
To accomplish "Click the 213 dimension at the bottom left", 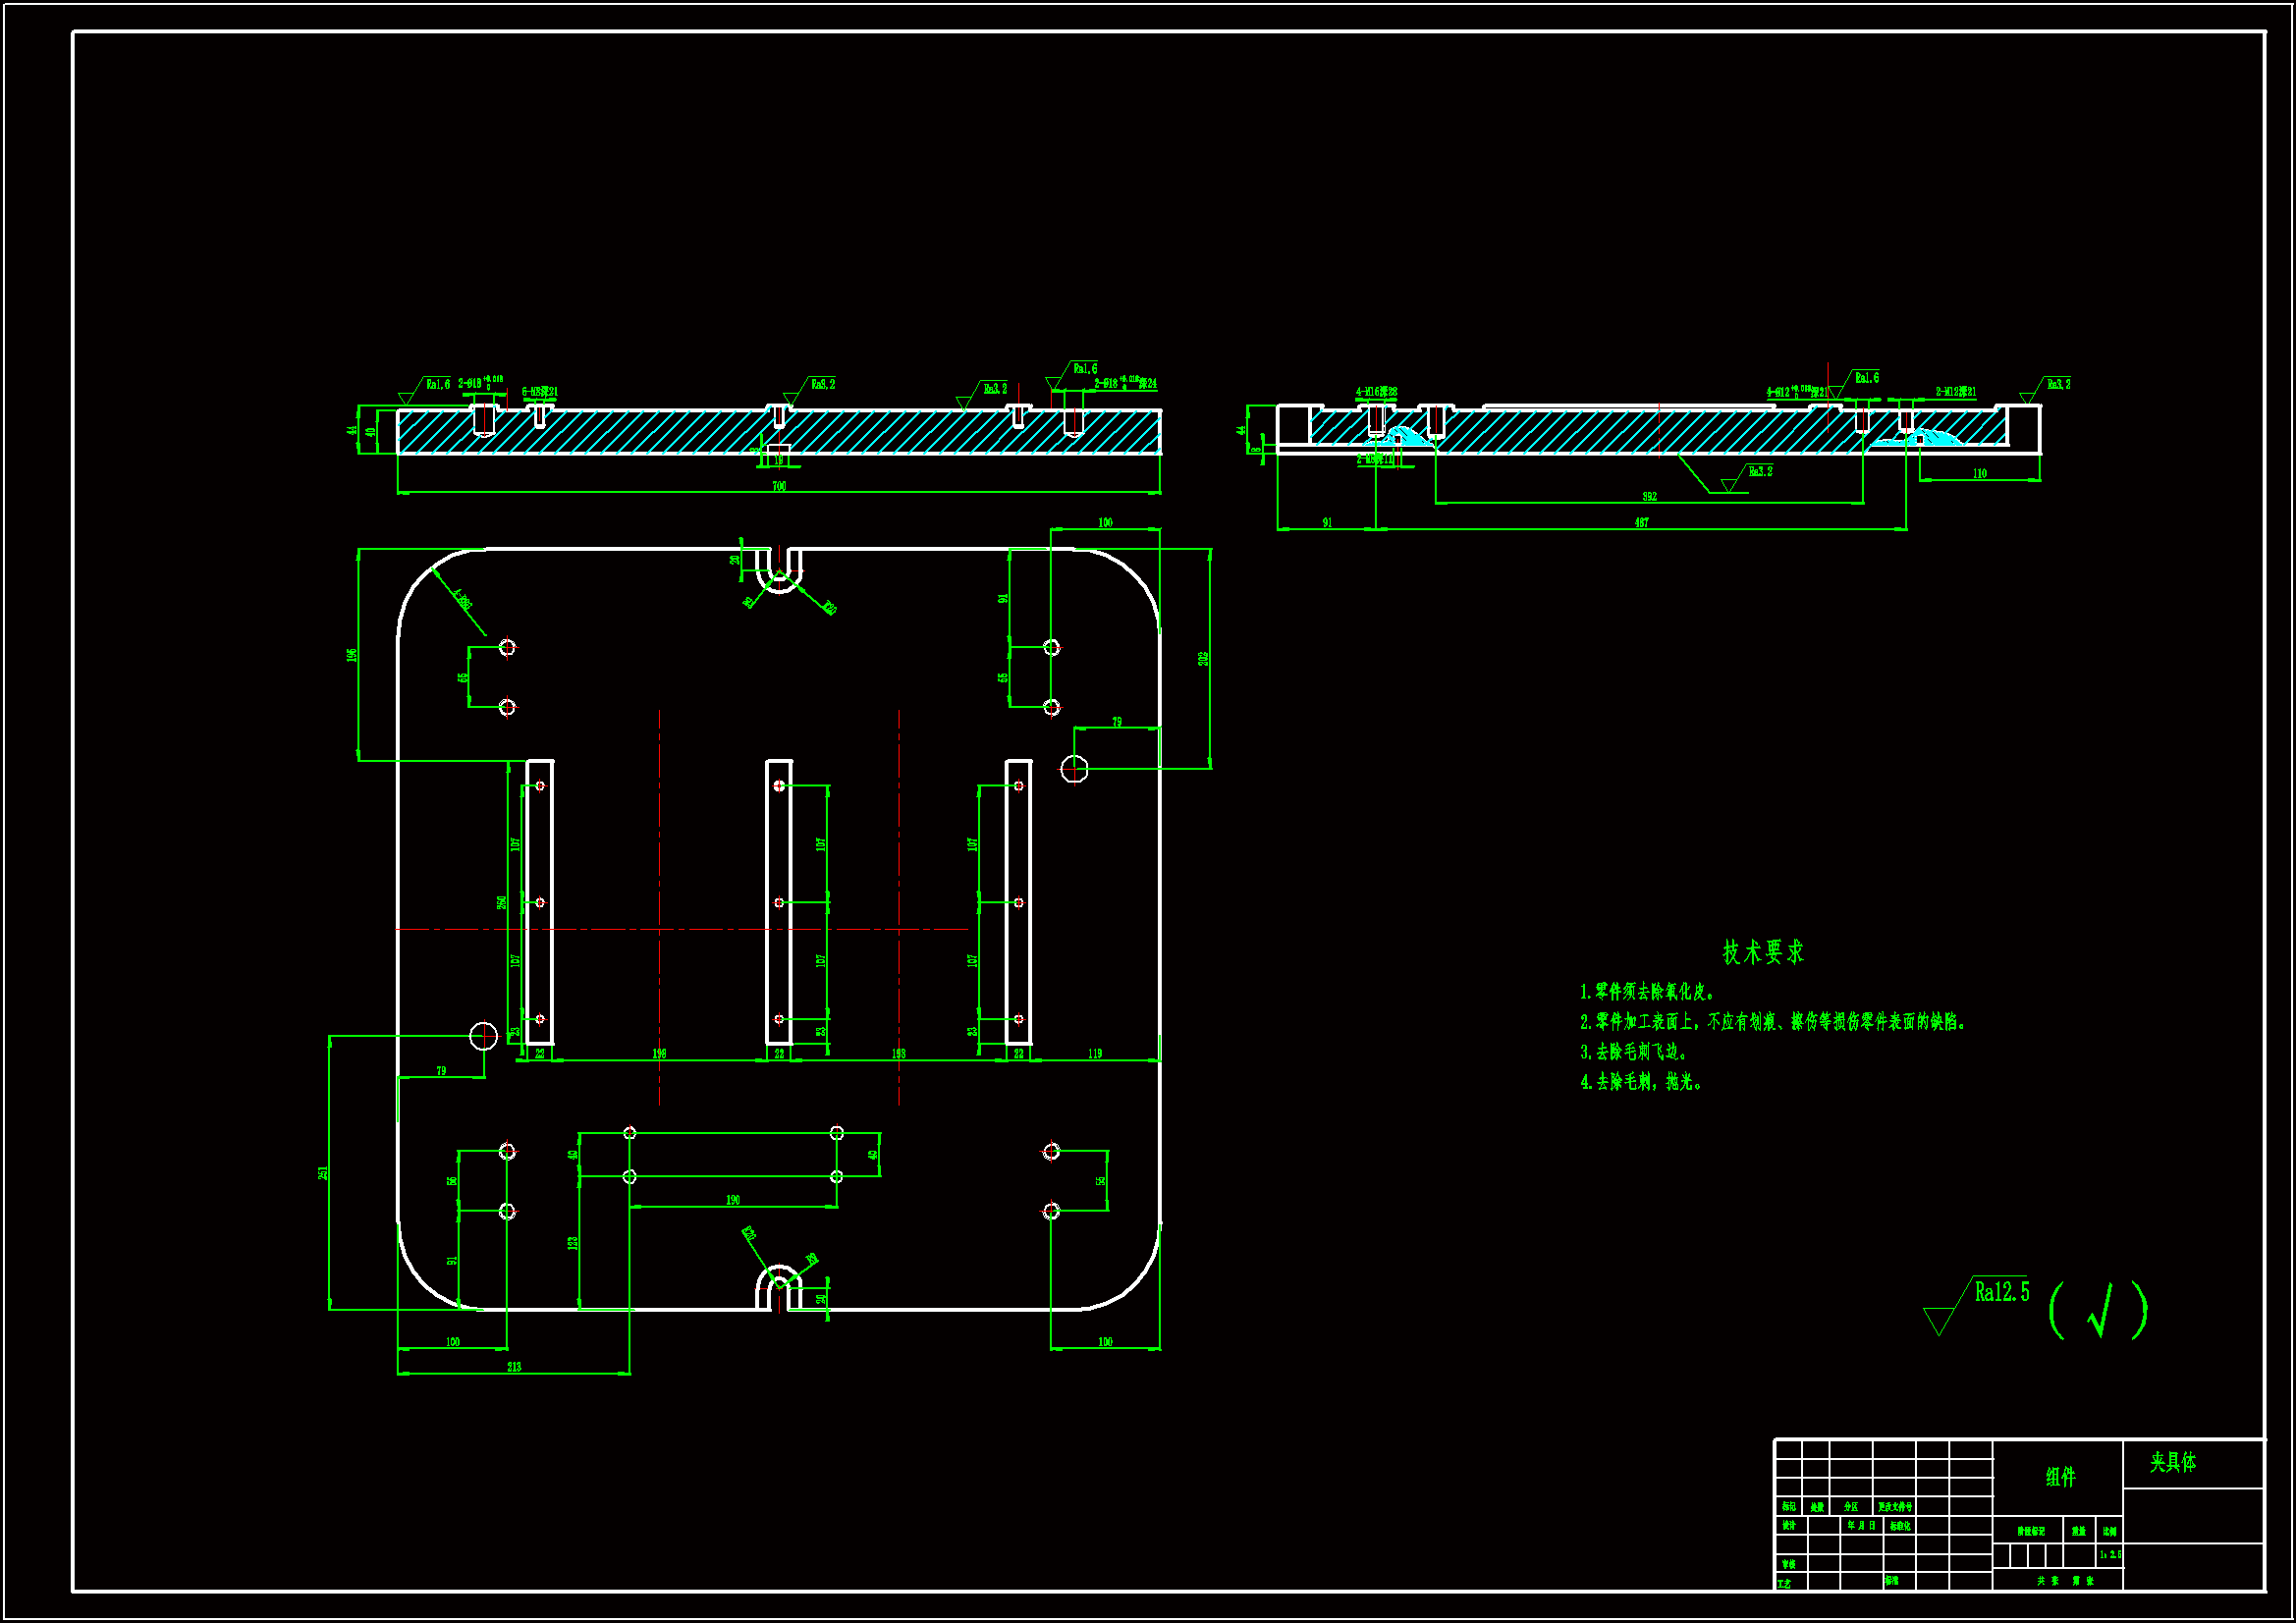I will click(x=514, y=1367).
